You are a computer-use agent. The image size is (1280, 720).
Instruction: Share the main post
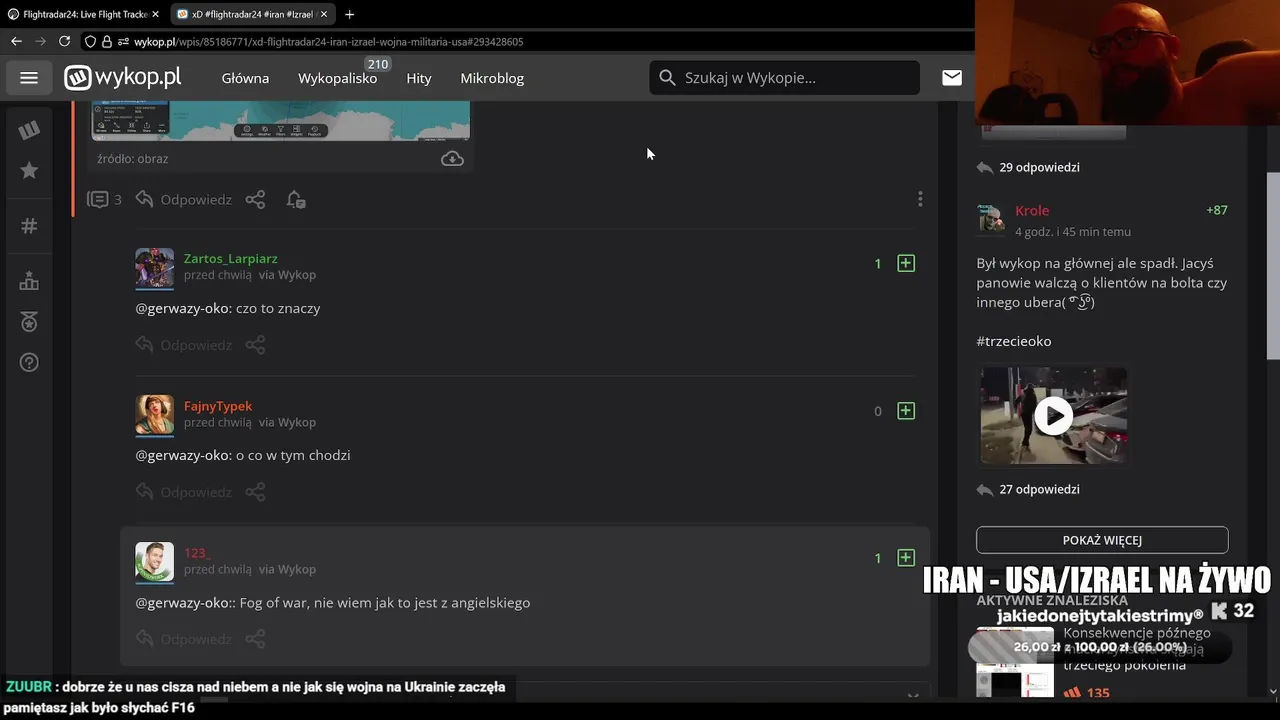pyautogui.click(x=256, y=199)
